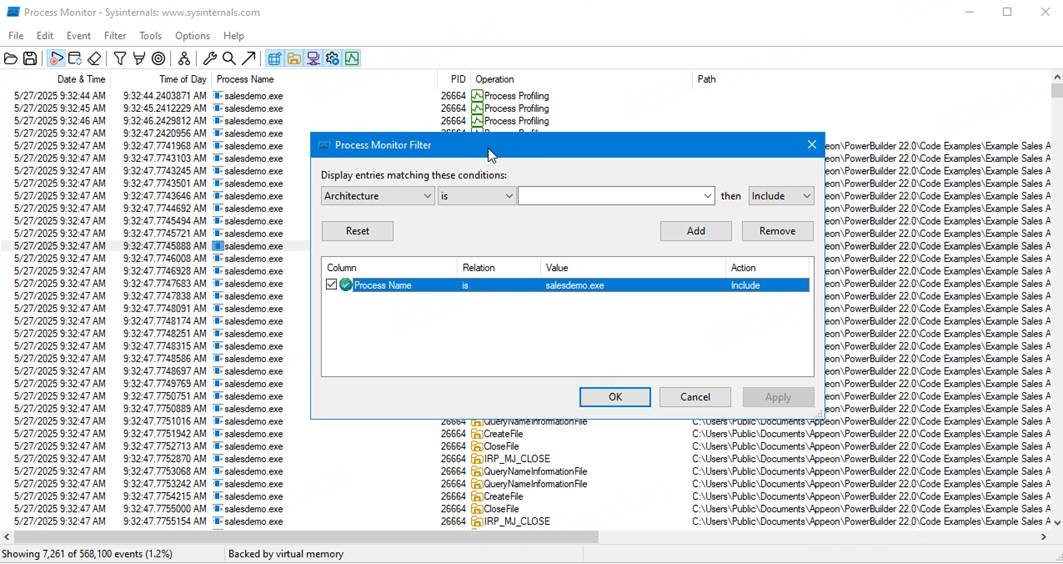The width and height of the screenshot is (1063, 564).
Task: Select event row at 9:32:47.7755154 AM
Action: [x=525, y=521]
